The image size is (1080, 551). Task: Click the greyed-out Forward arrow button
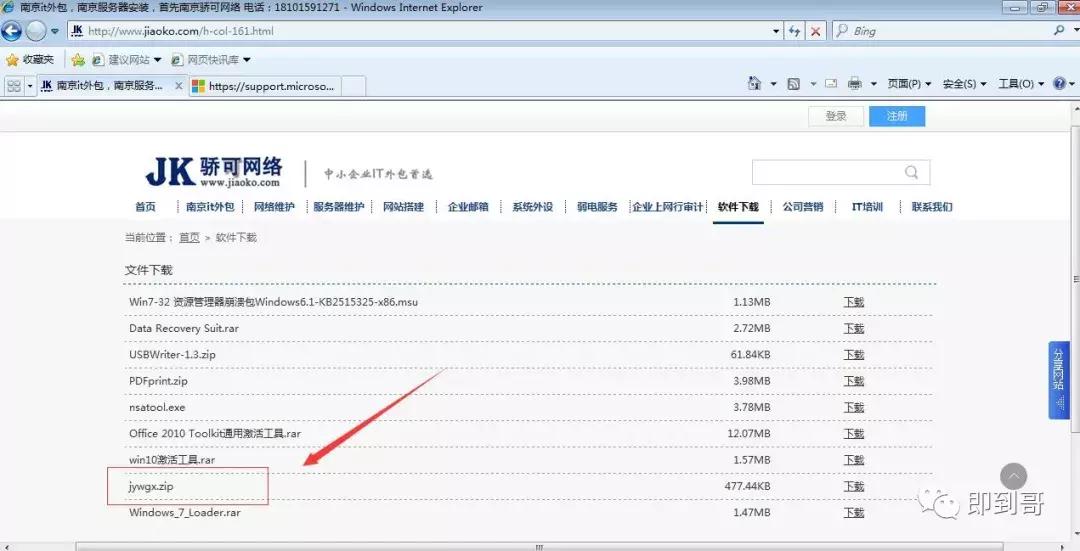[x=36, y=31]
